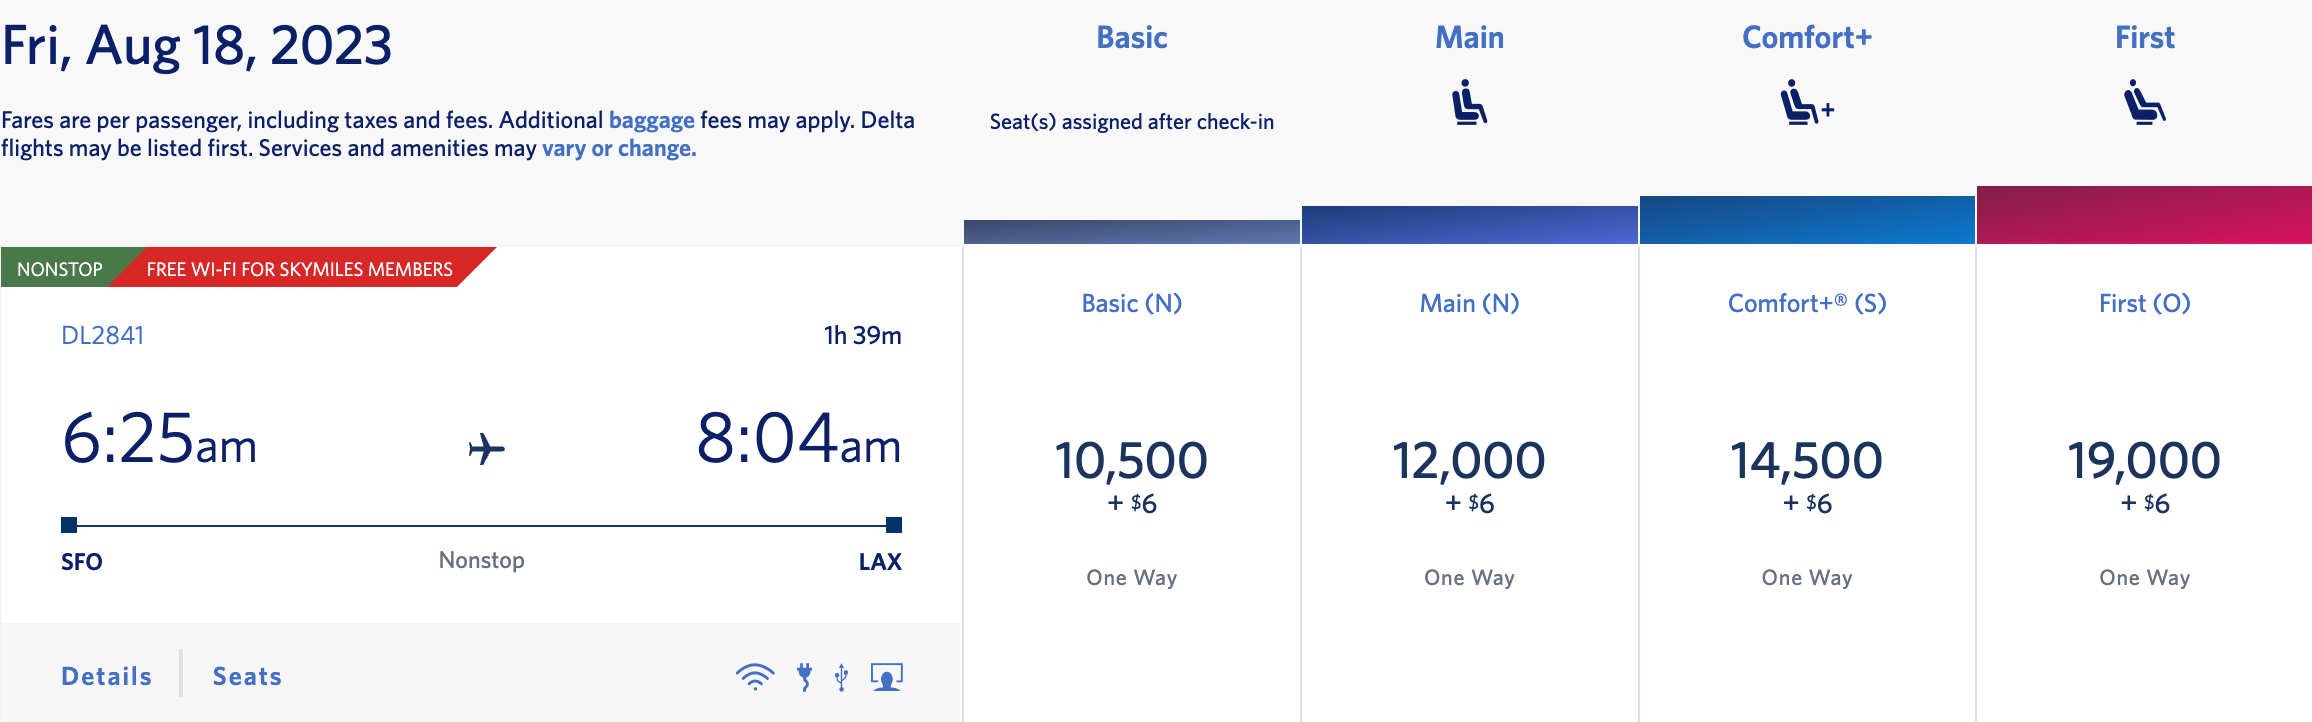
Task: Click the flight number DL2841
Action: (x=101, y=335)
